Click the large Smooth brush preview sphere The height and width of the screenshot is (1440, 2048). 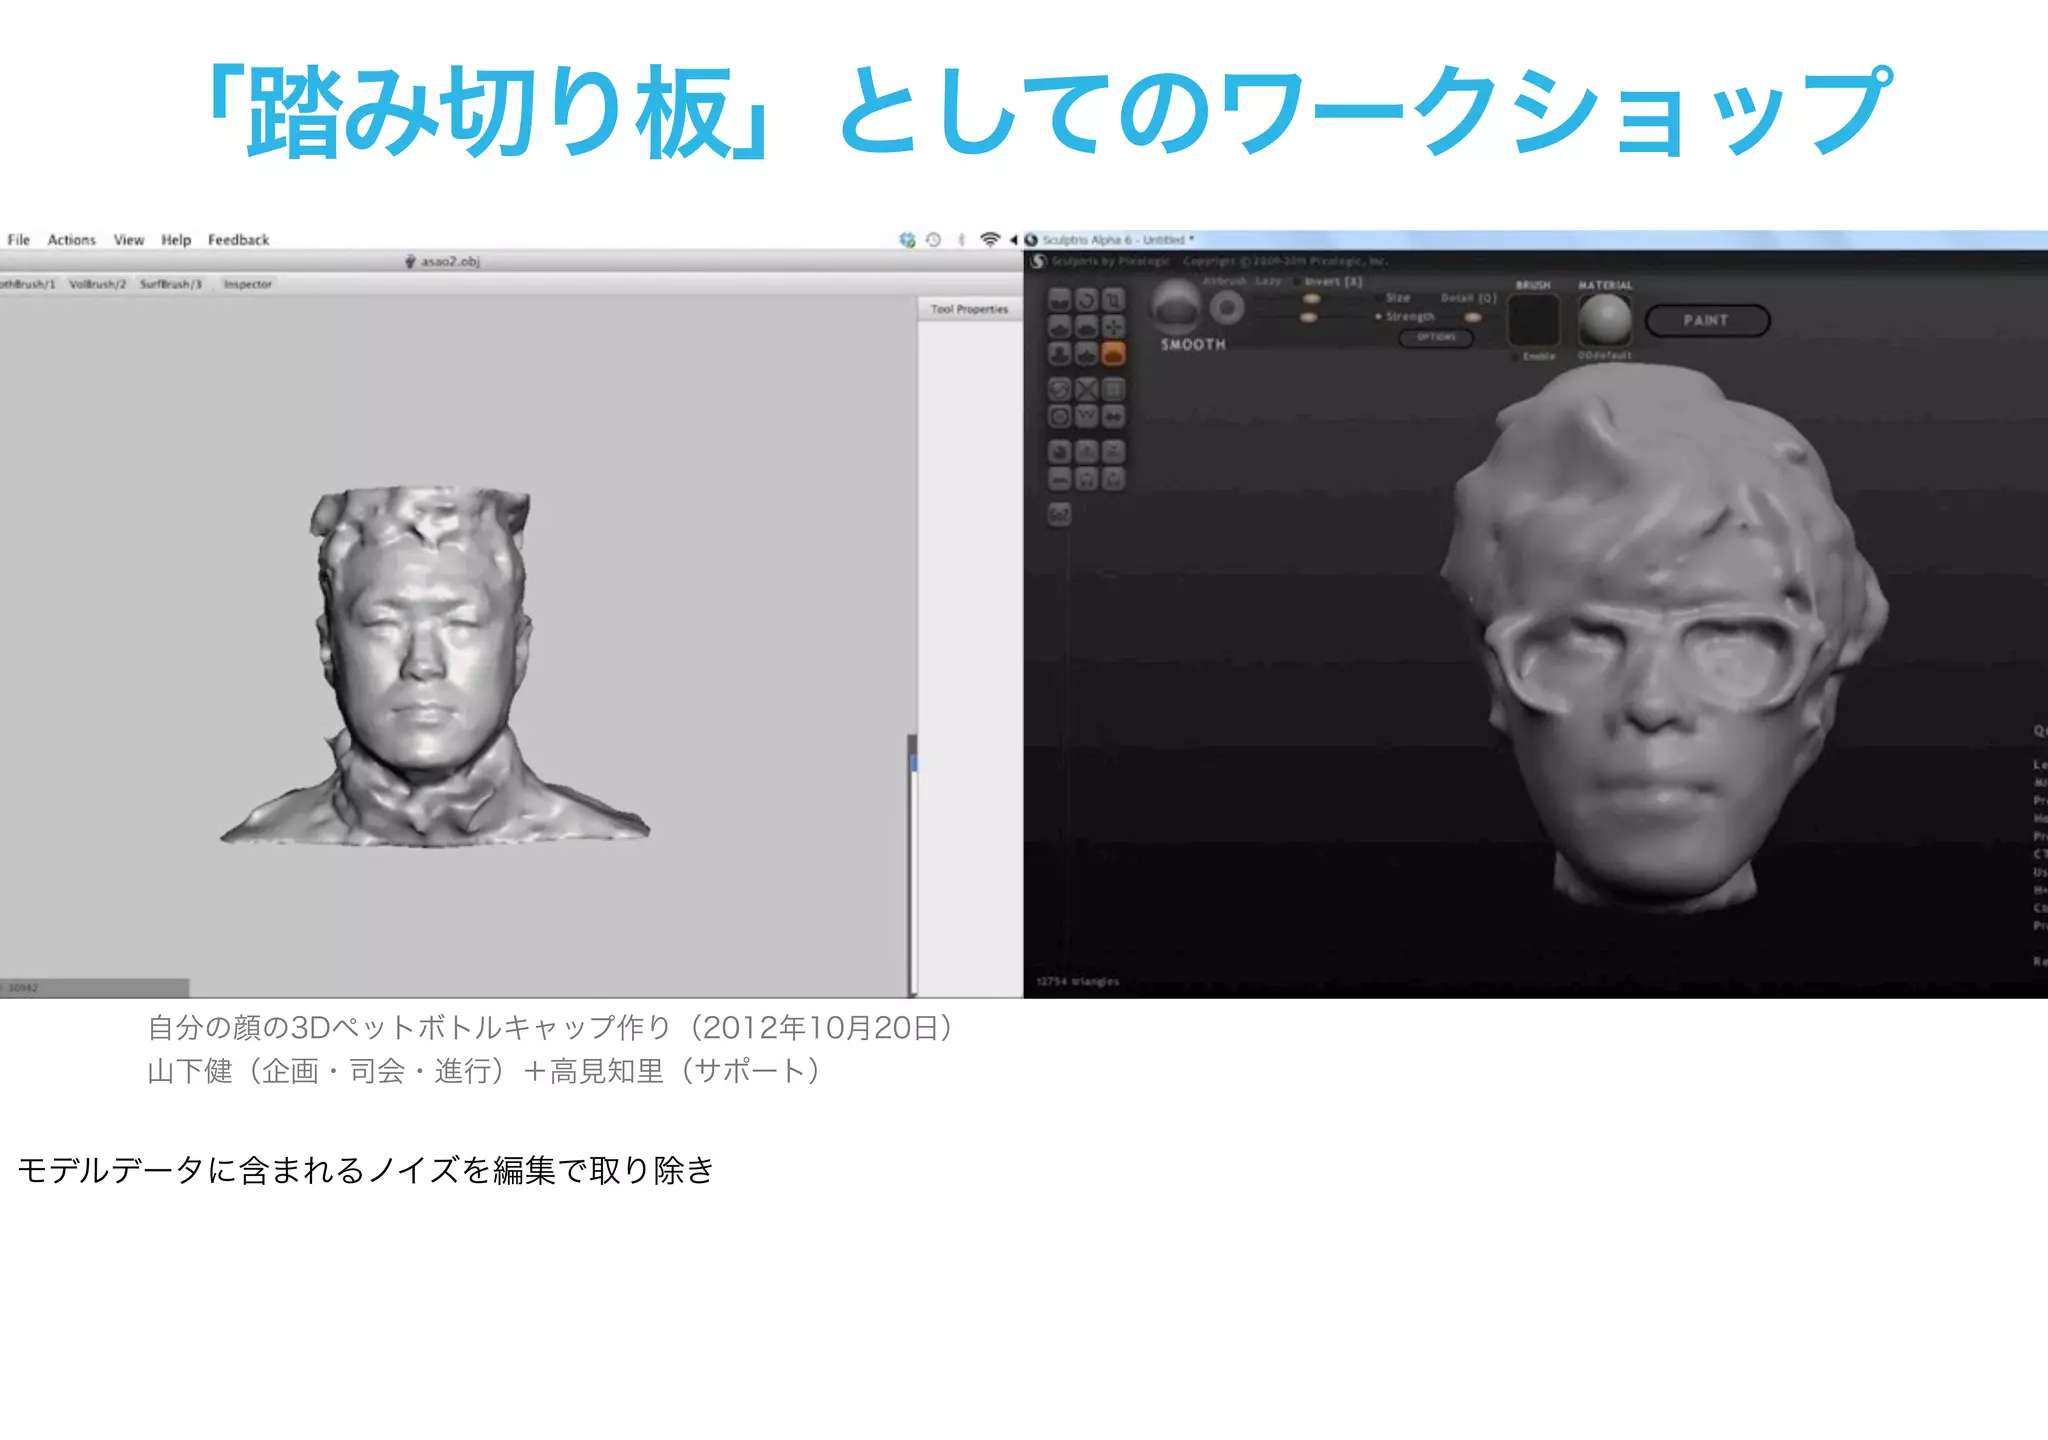click(1176, 306)
